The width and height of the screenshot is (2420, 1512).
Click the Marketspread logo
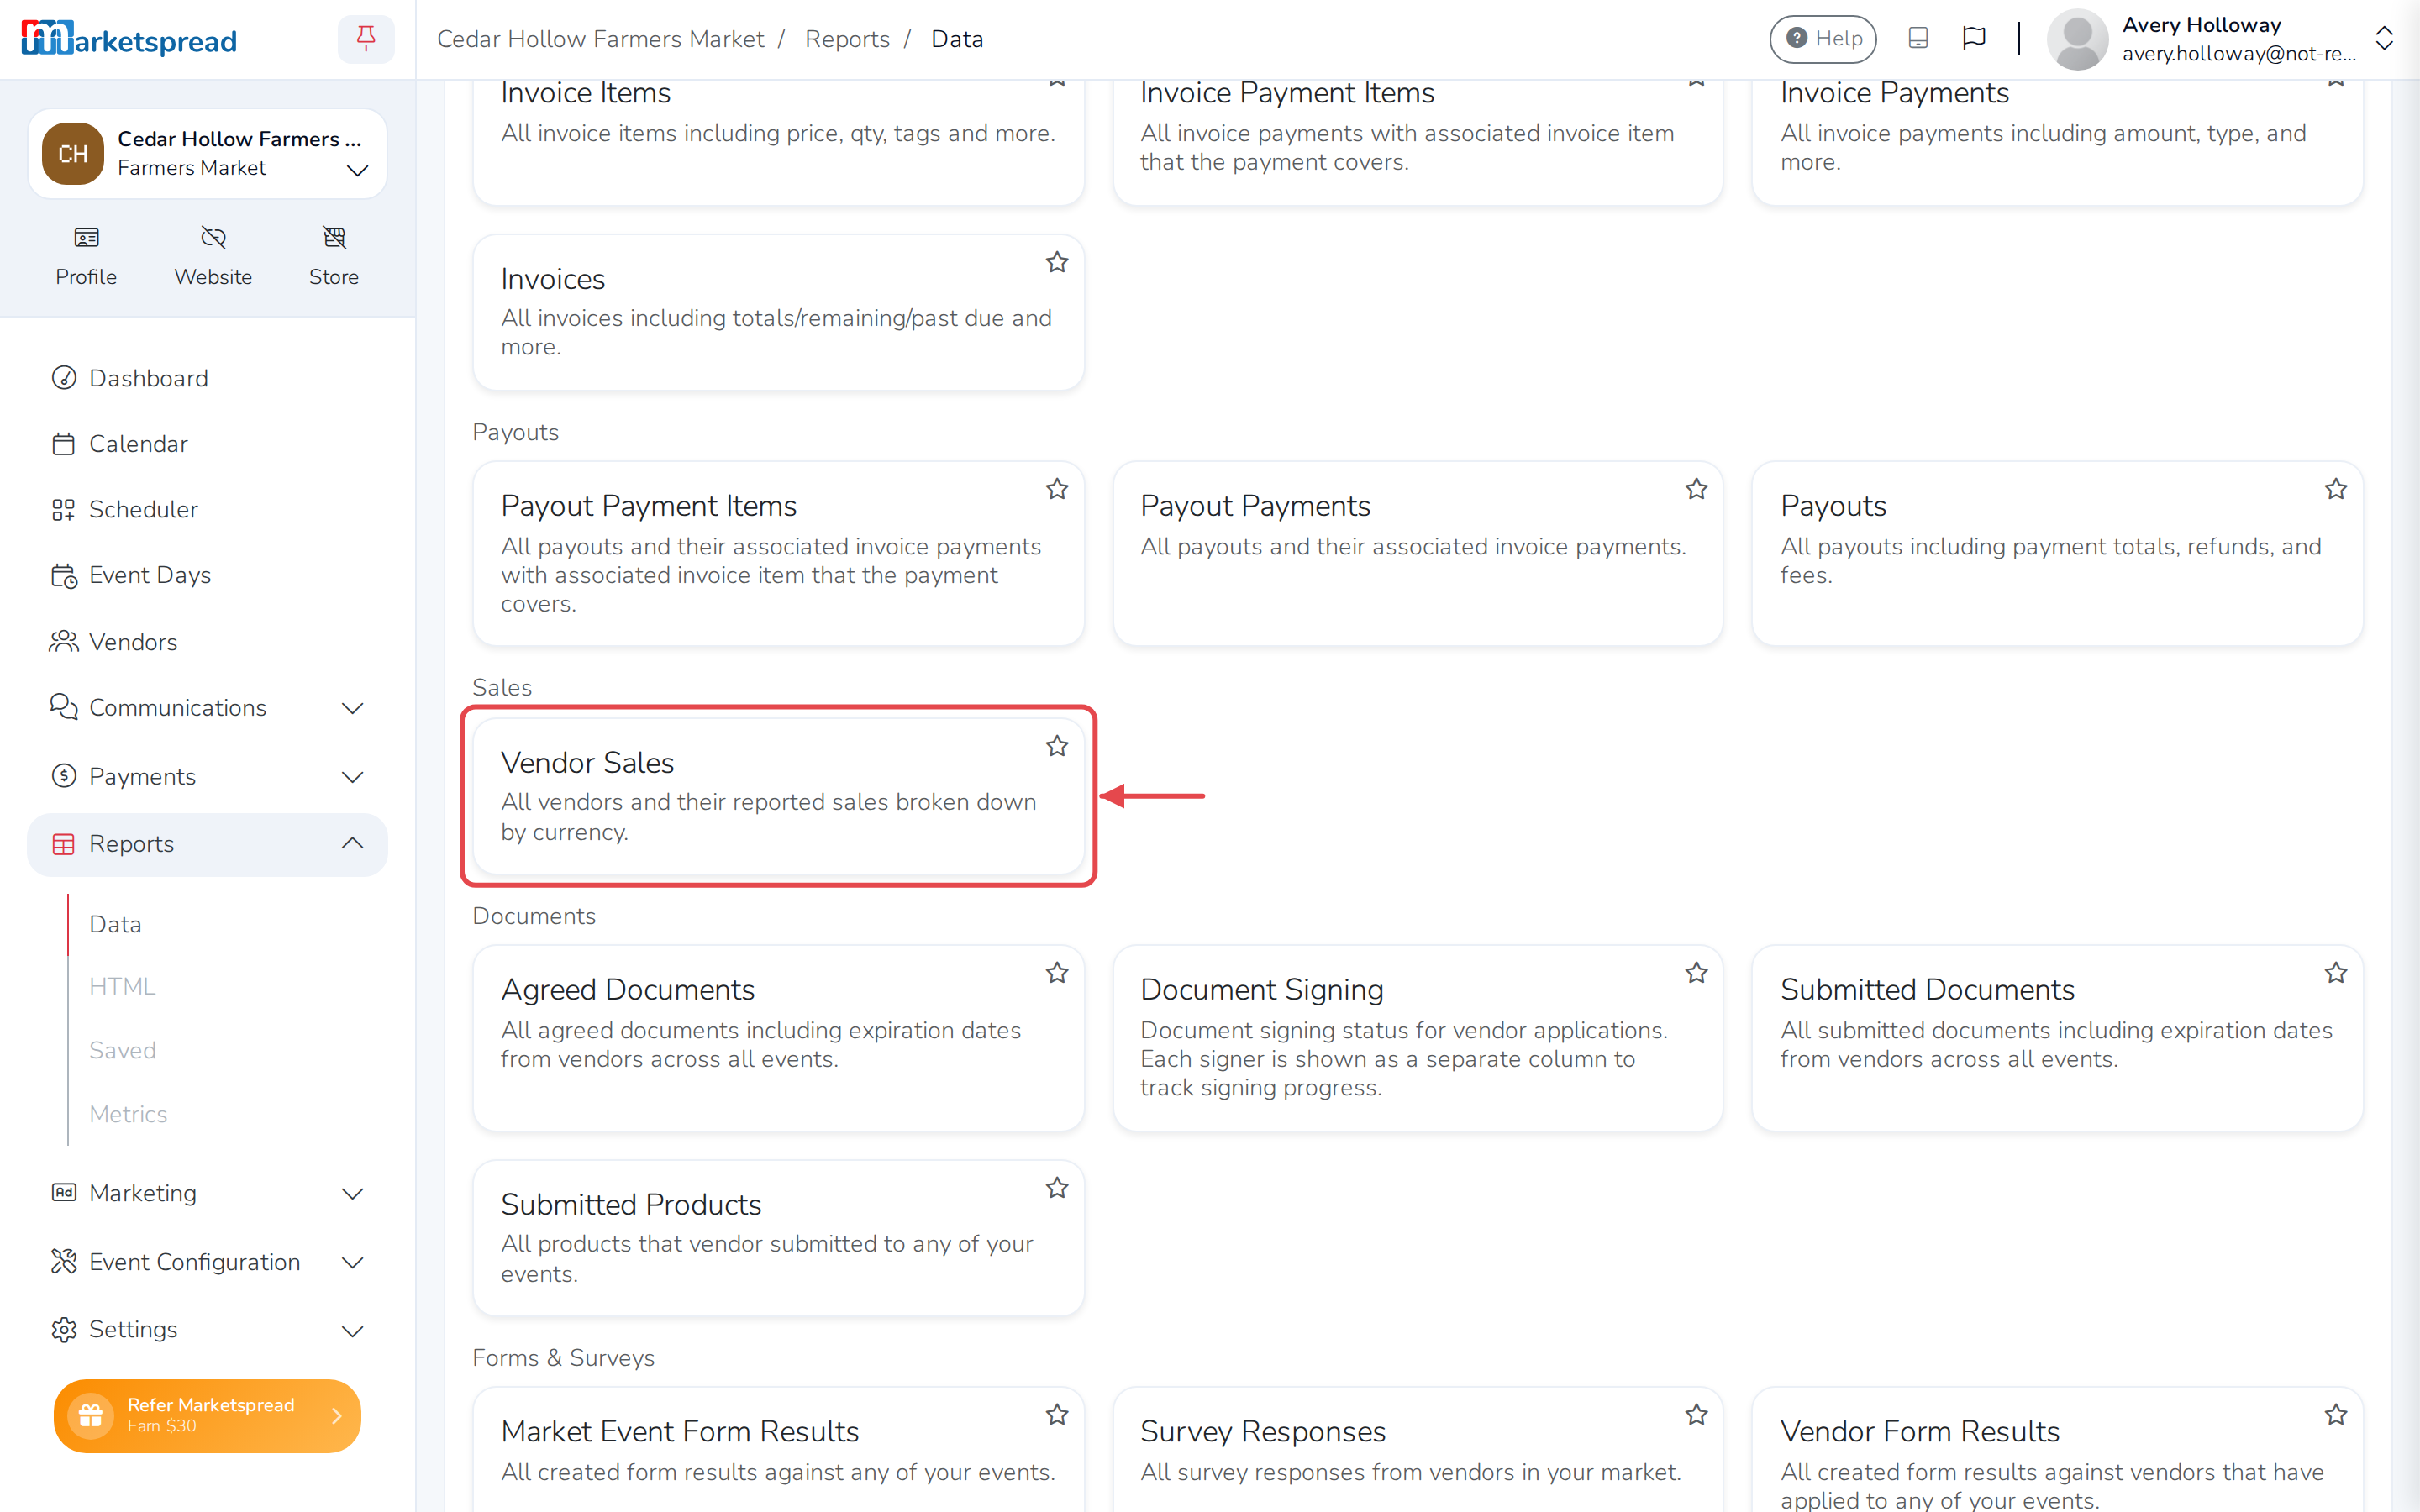point(129,39)
